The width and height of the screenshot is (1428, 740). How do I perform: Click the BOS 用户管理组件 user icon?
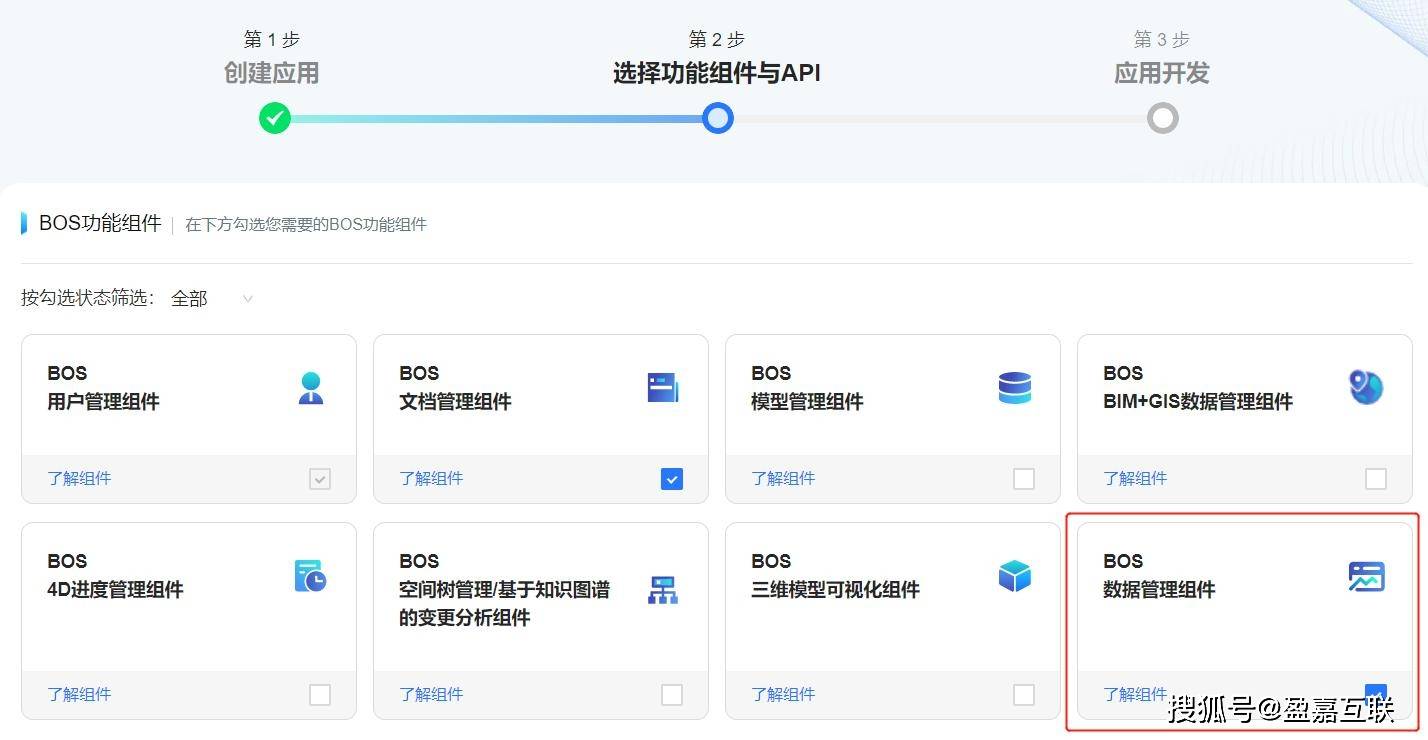[x=310, y=388]
